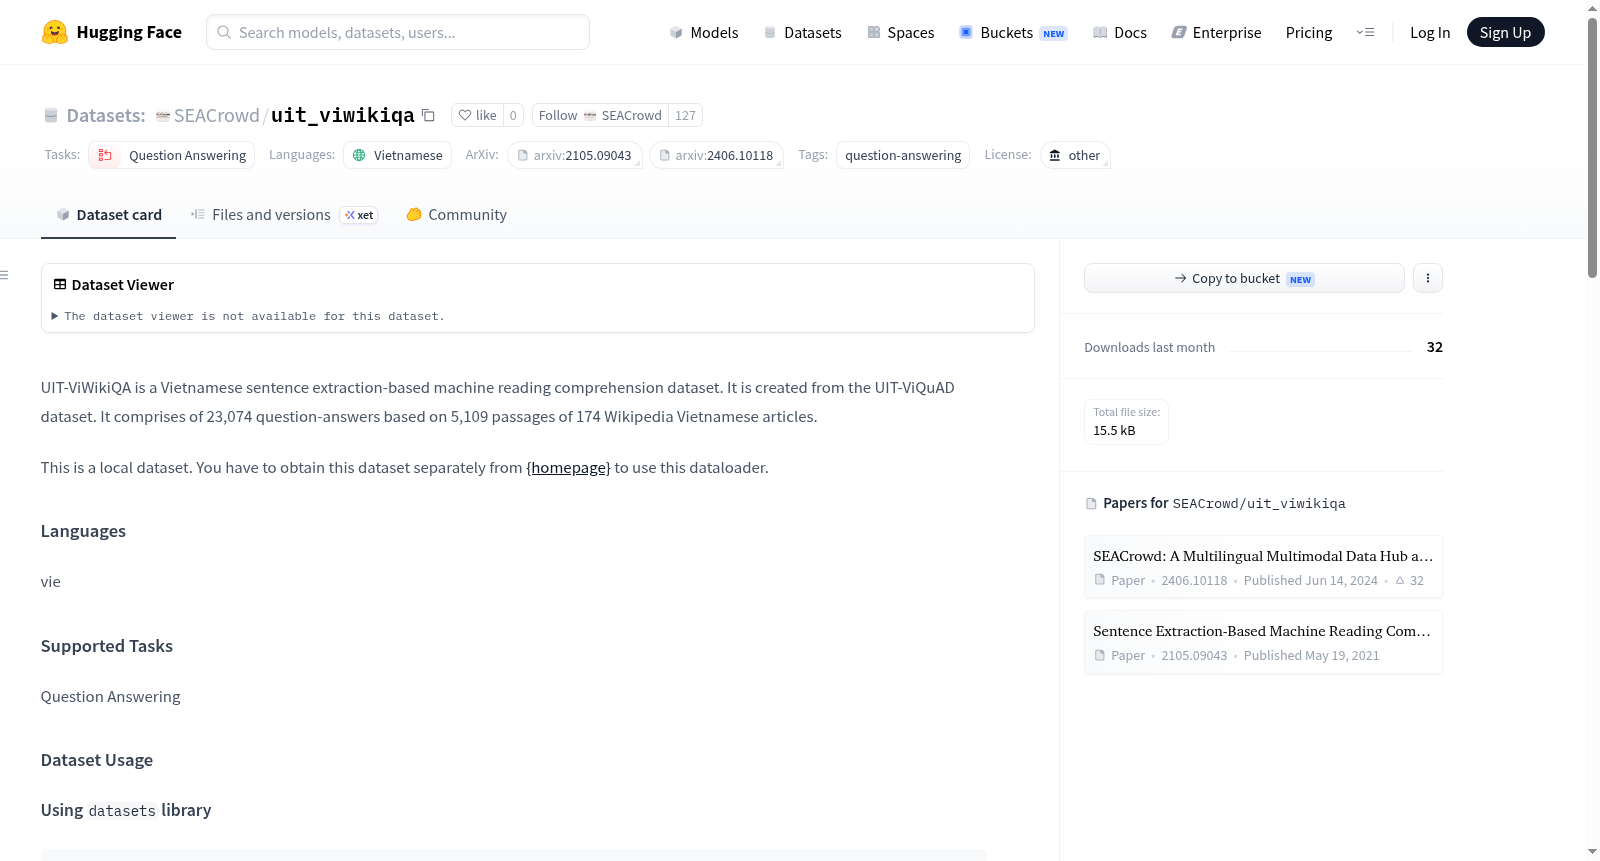
Task: Expand the dataset viewer not available message
Action: pyautogui.click(x=249, y=316)
